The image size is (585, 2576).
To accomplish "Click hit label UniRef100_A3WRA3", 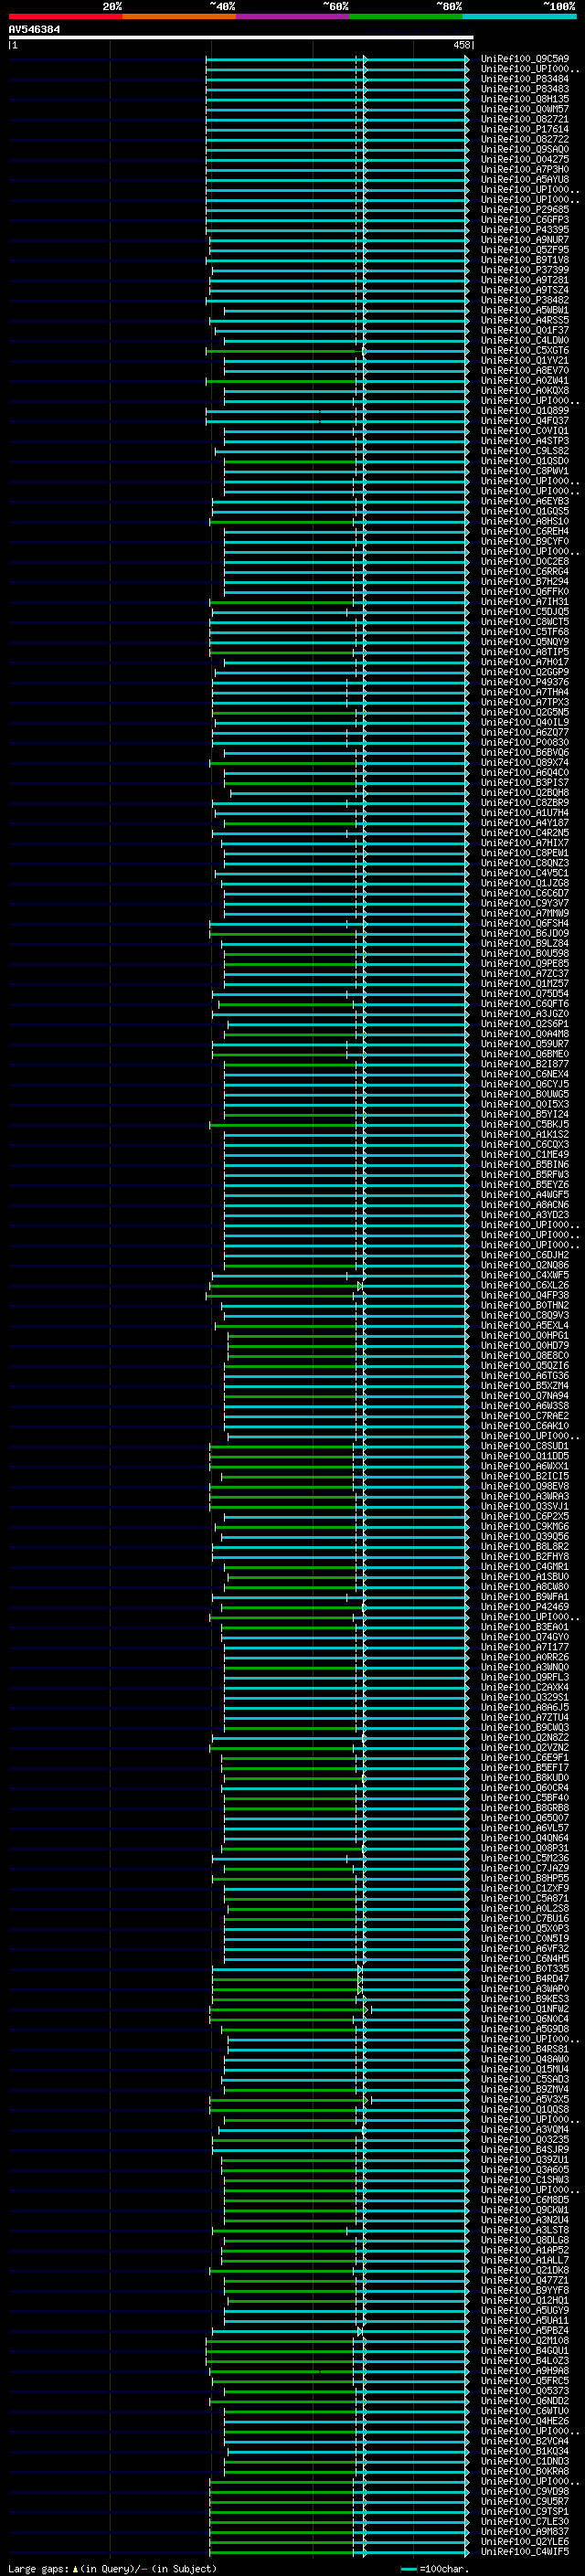I will pyautogui.click(x=524, y=1496).
